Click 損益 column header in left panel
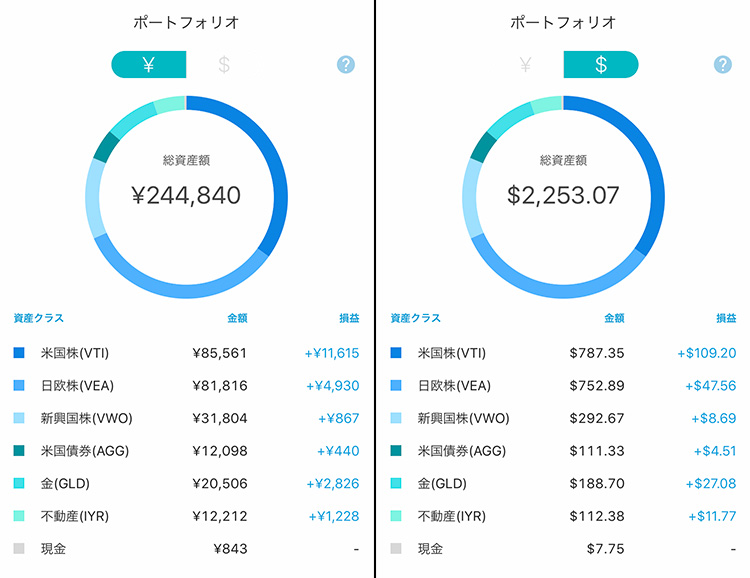Image resolution: width=750 pixels, height=578 pixels. tap(349, 318)
